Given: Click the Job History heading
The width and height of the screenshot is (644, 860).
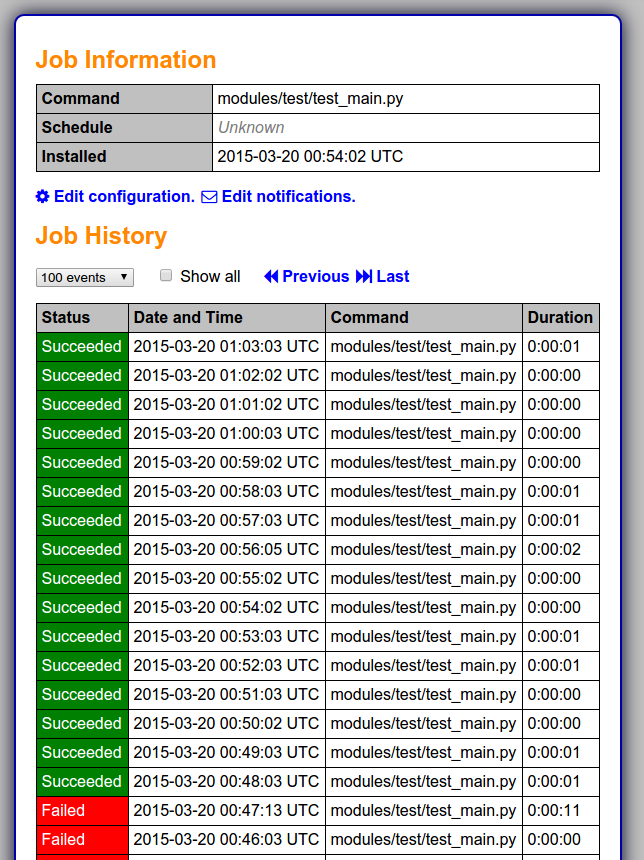Looking at the screenshot, I should pos(101,236).
